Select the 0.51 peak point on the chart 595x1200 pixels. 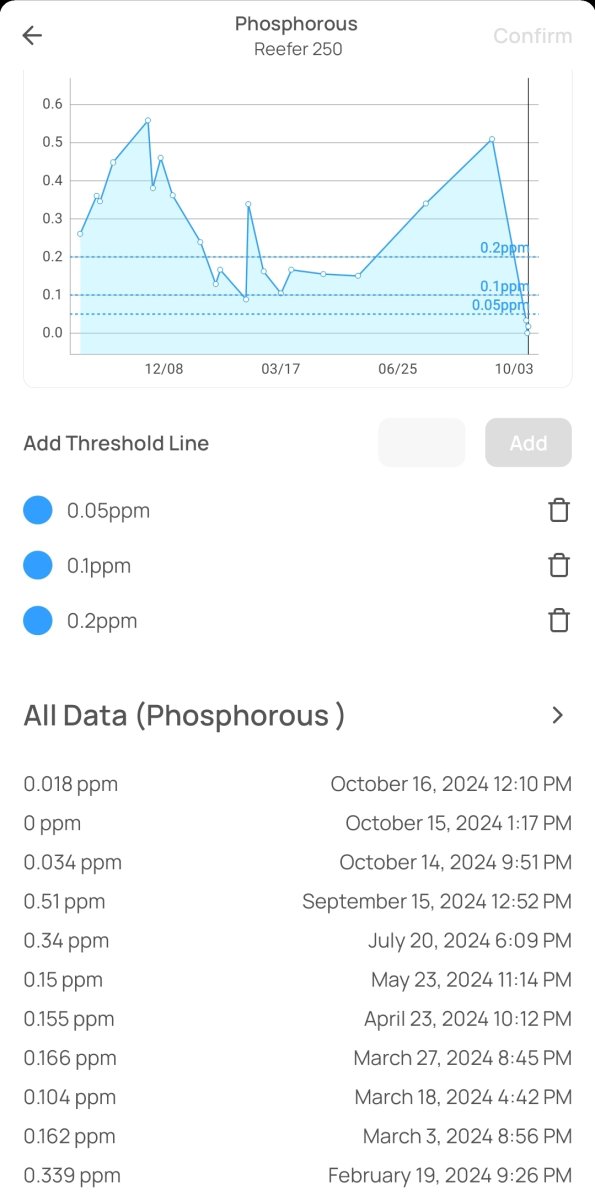[x=492, y=139]
